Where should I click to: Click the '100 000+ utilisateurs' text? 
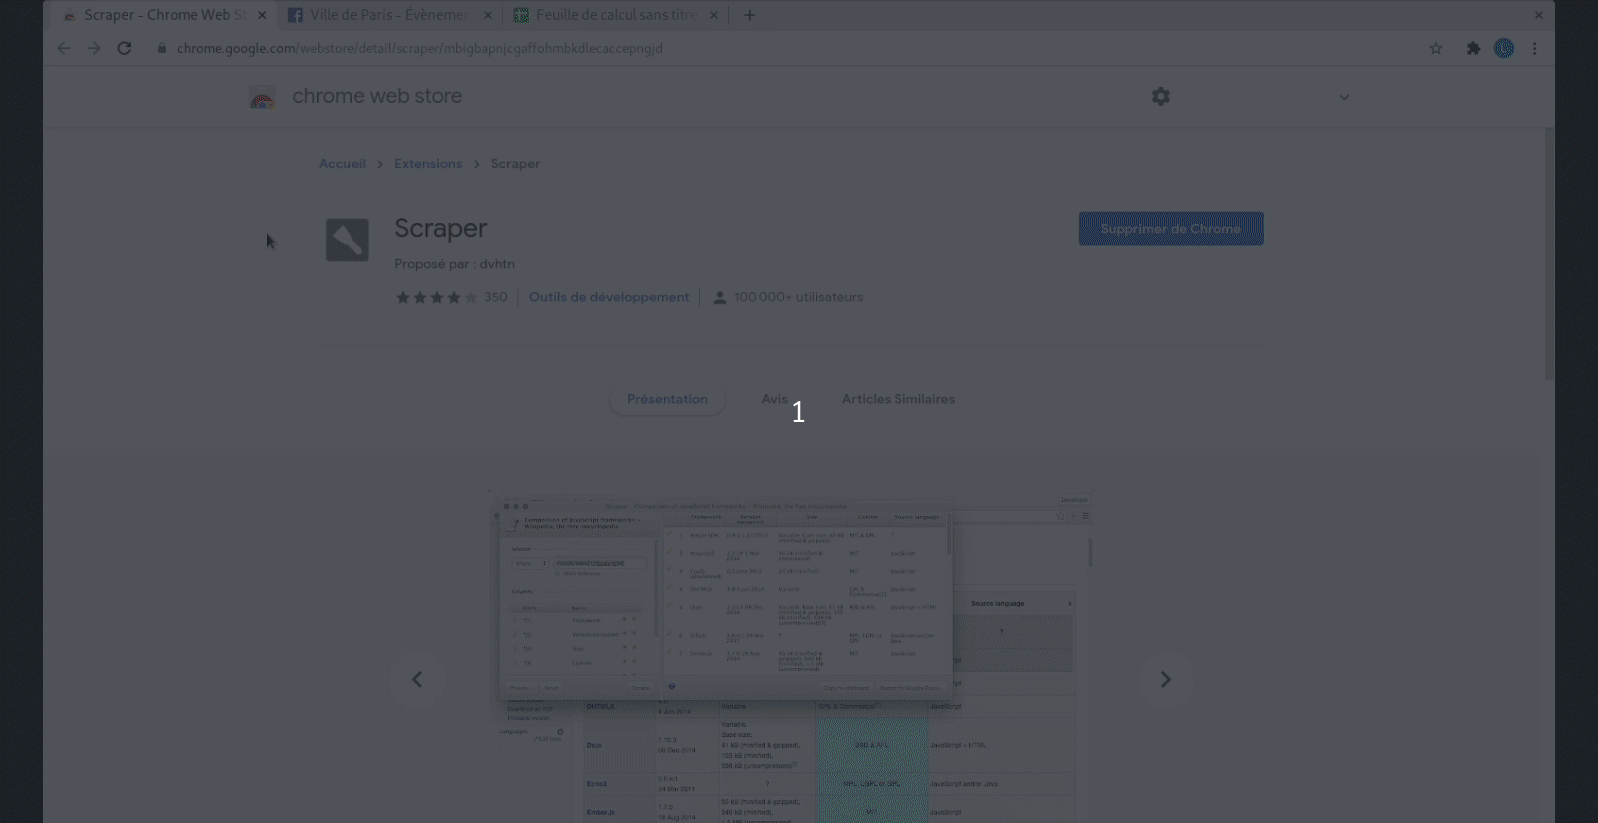798,297
